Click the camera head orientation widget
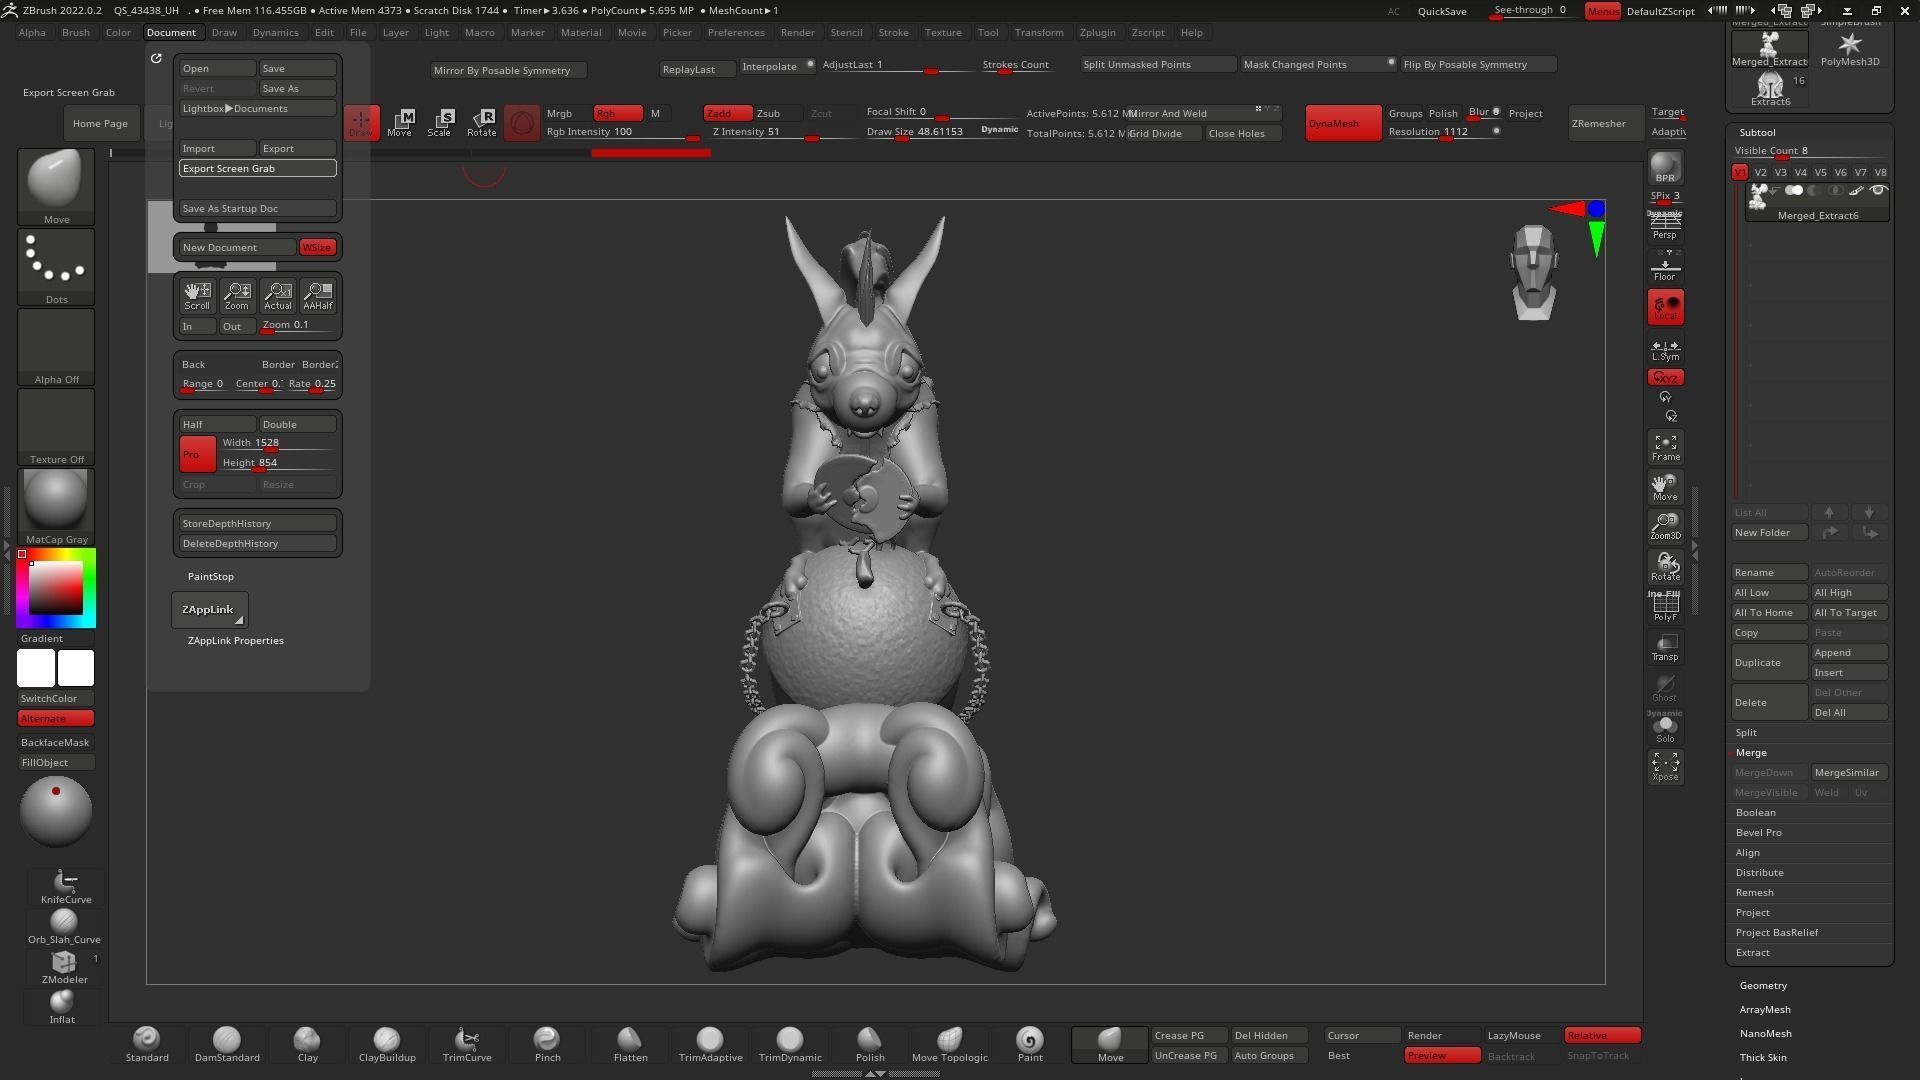 pyautogui.click(x=1533, y=272)
